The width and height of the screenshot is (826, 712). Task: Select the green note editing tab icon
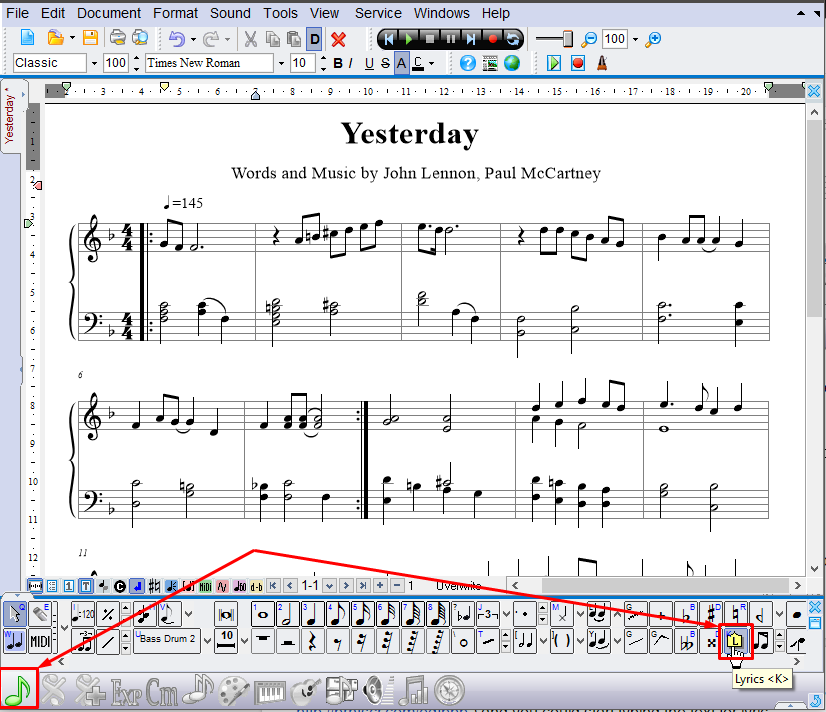(x=18, y=689)
